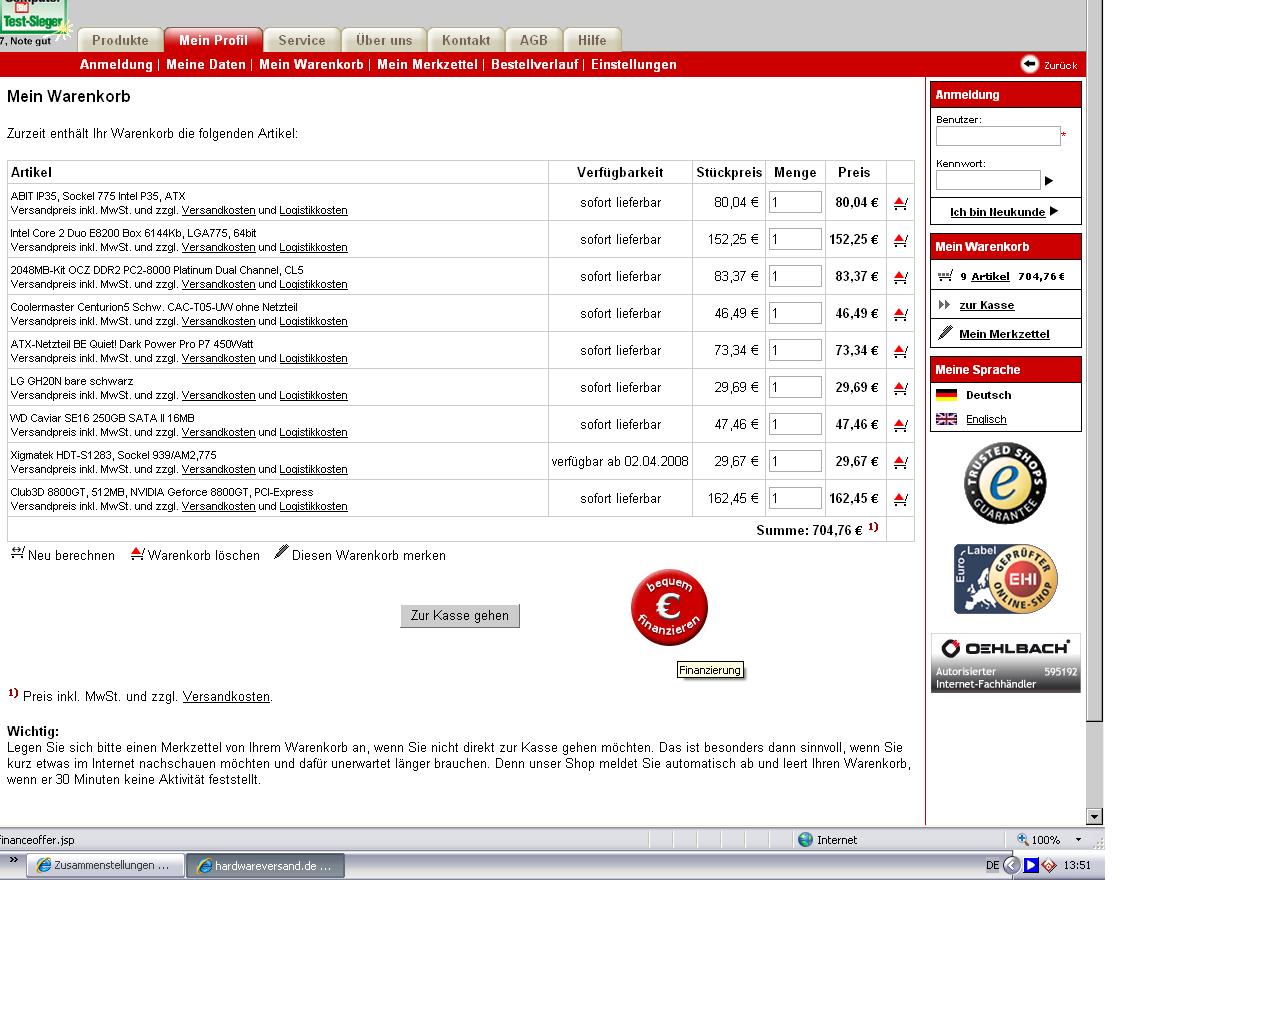Click the Benutzer username field
1280x1024 pixels.
click(998, 136)
